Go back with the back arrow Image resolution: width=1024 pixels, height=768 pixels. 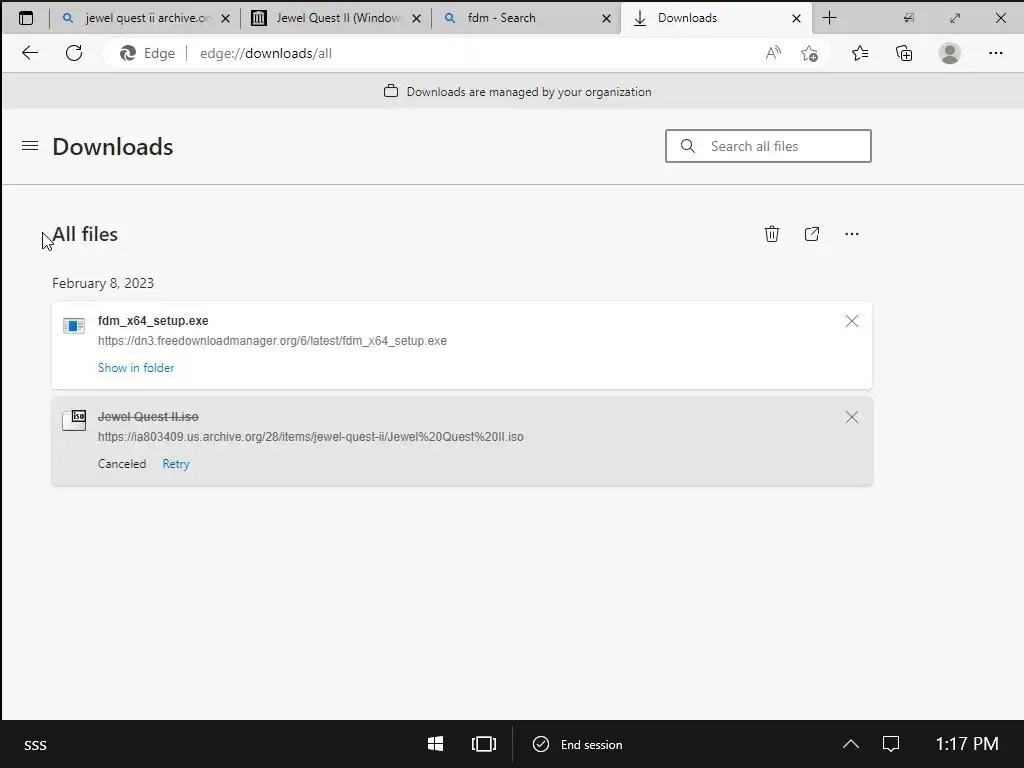30,53
